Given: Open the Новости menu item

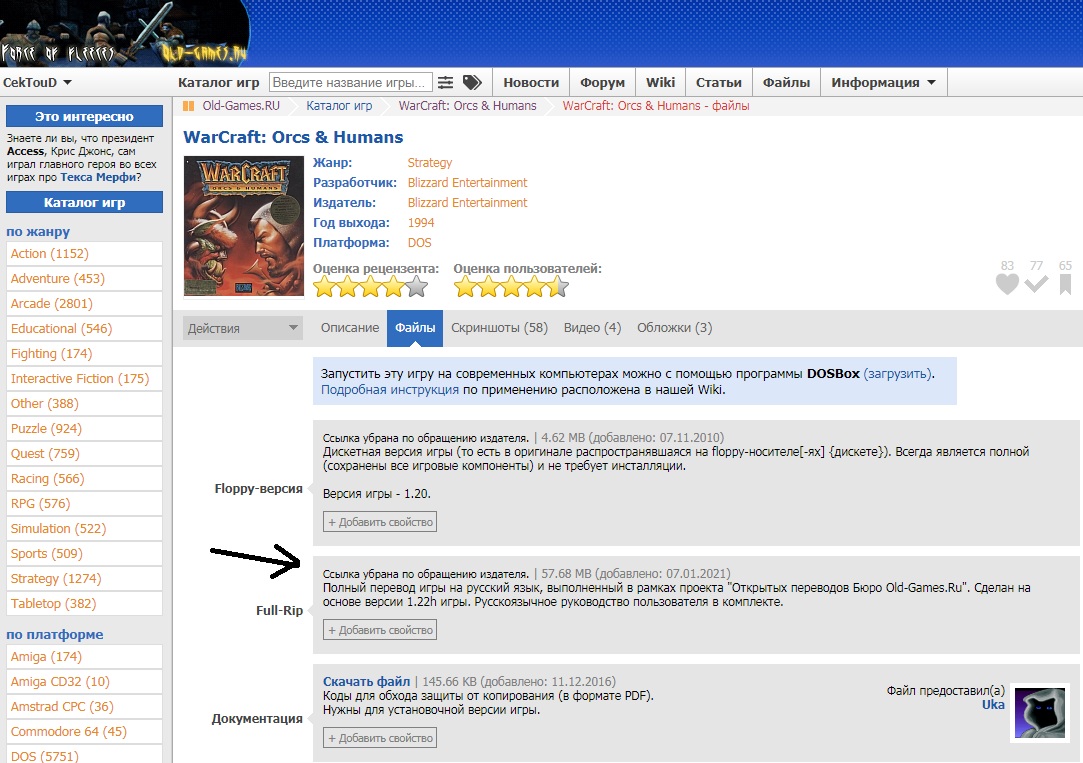Looking at the screenshot, I should point(531,82).
